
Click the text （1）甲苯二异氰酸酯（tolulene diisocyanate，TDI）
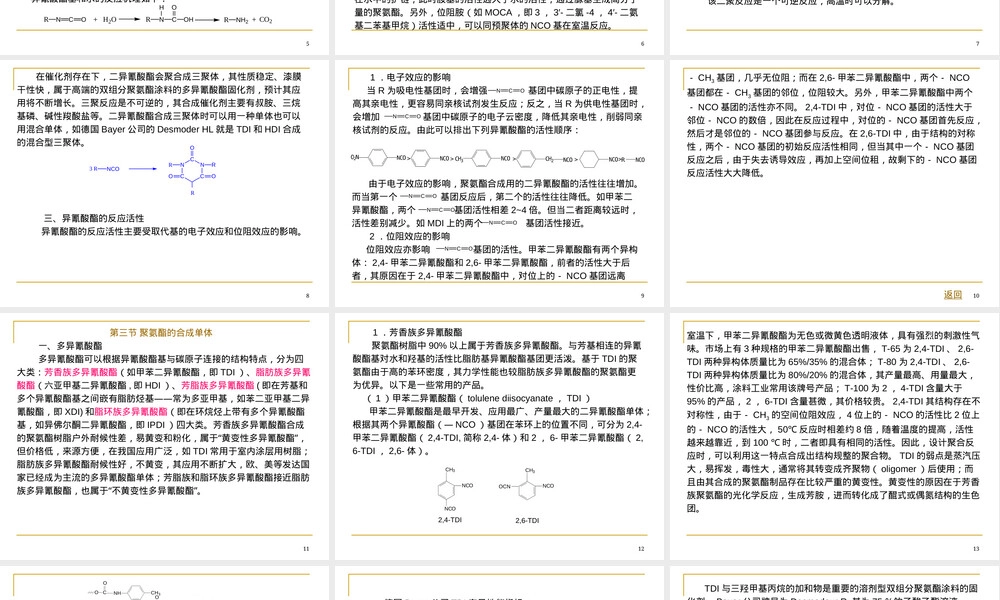pos(480,399)
